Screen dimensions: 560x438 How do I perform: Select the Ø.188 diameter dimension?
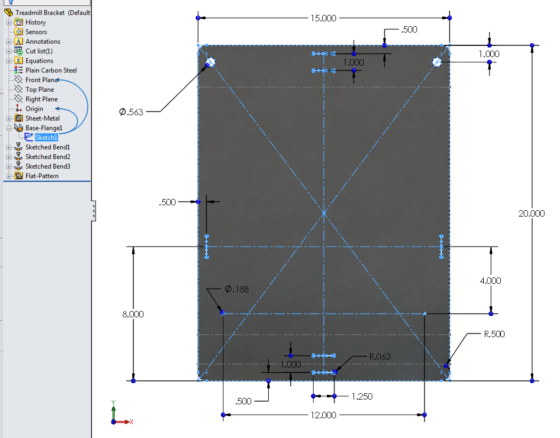point(236,289)
